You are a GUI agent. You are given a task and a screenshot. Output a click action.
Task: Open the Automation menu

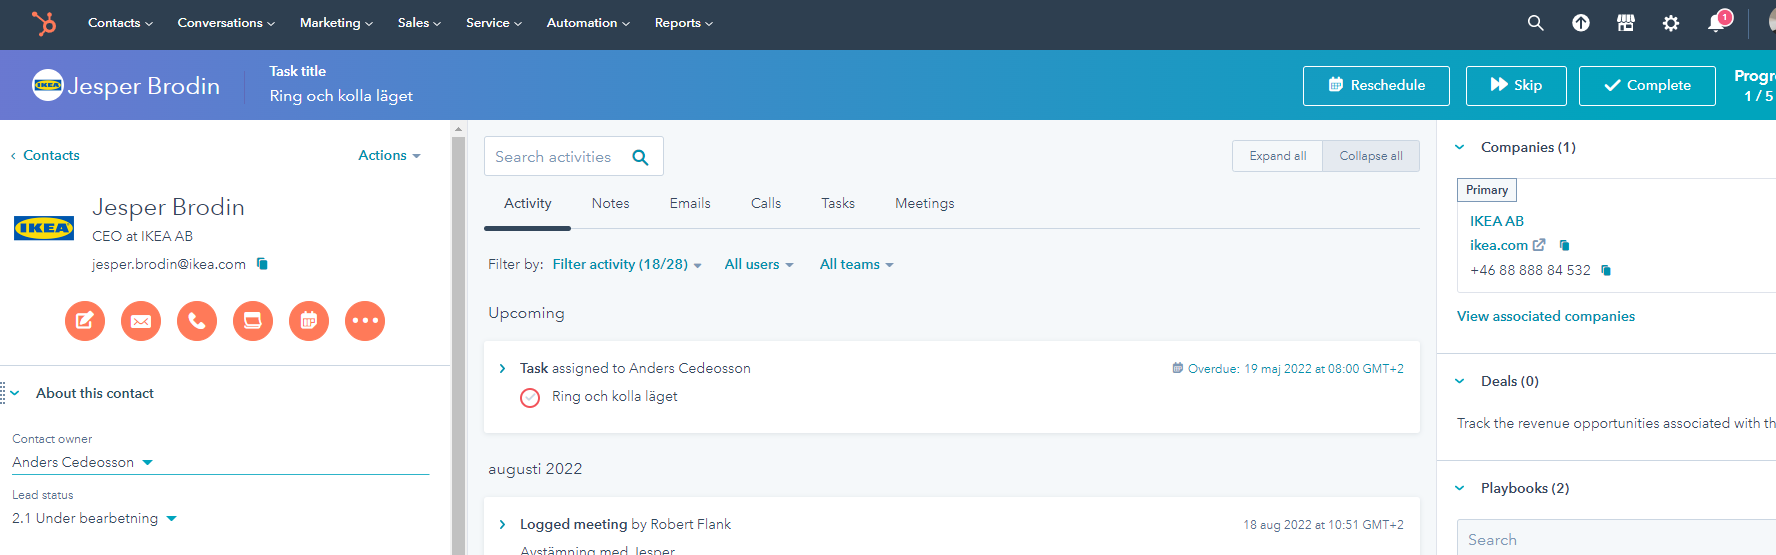(x=588, y=23)
